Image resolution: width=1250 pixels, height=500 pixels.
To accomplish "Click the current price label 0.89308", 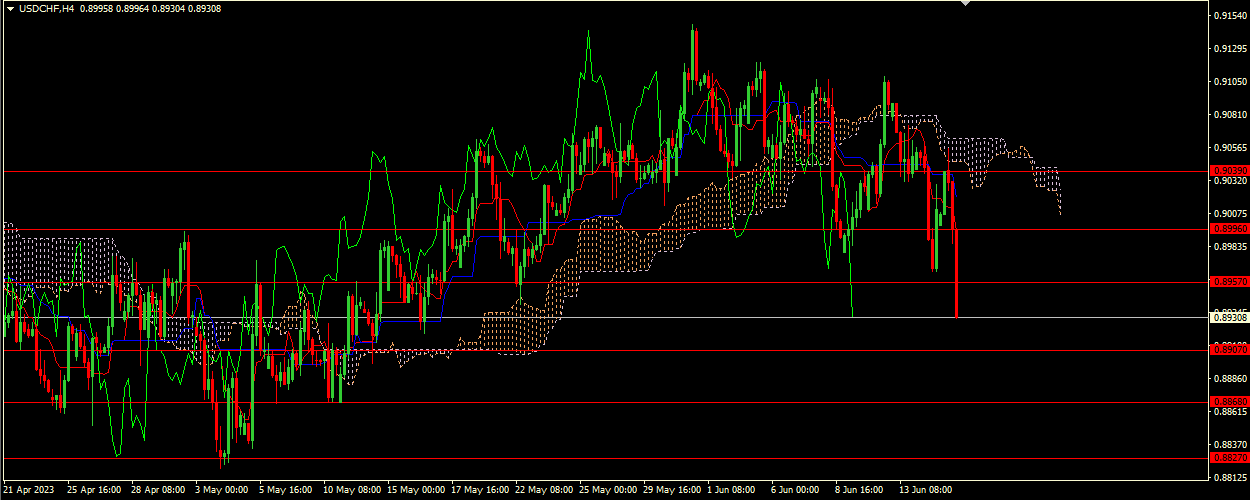I will coord(1228,317).
